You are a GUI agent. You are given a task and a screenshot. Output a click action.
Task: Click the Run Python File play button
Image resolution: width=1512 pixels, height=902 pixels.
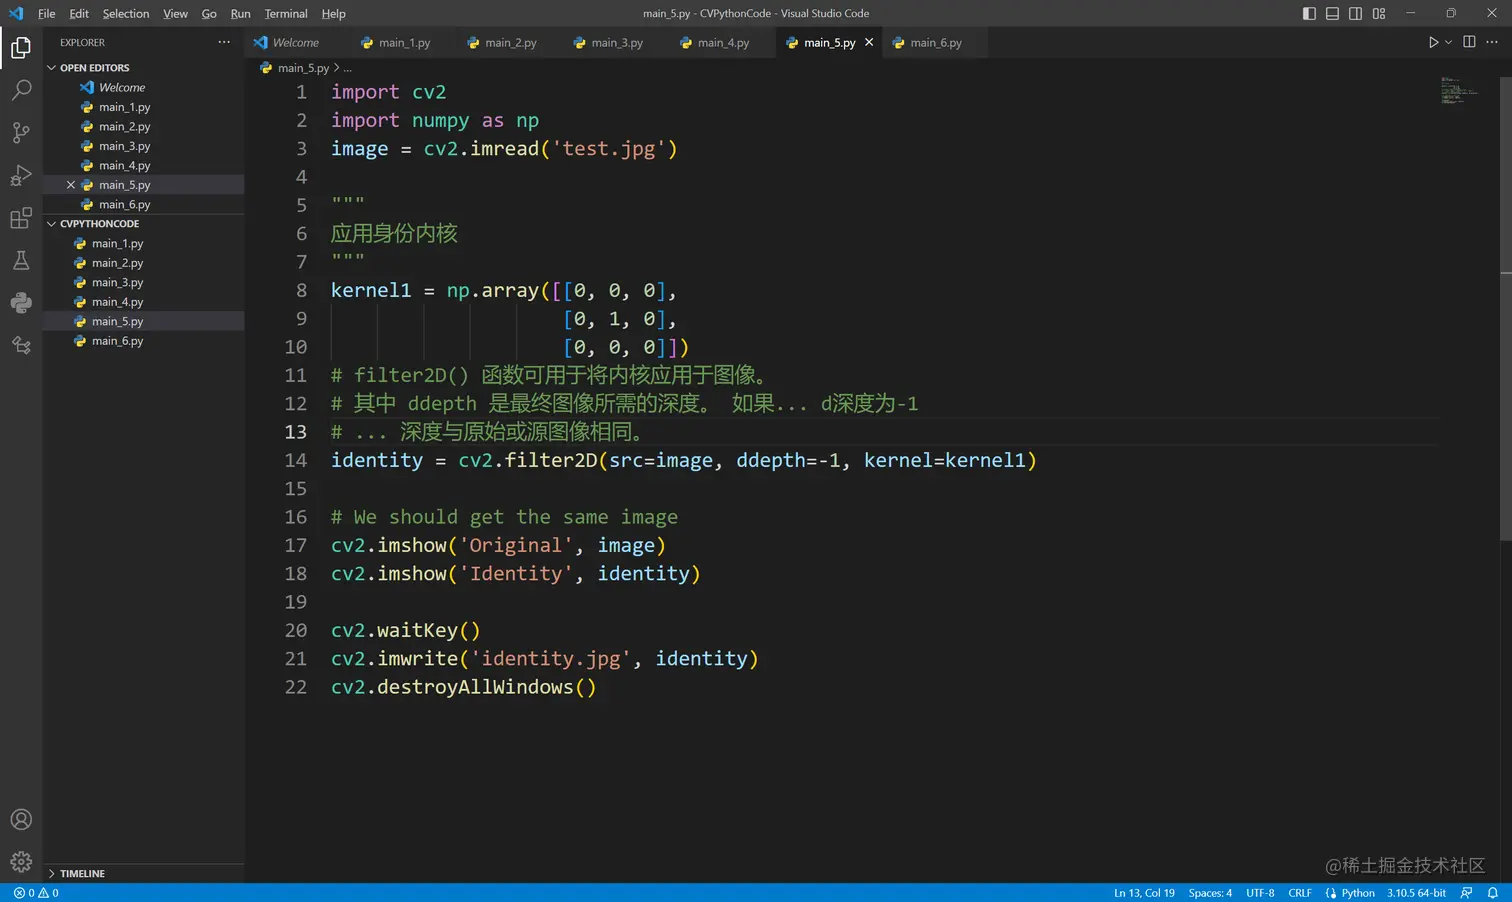[1433, 42]
